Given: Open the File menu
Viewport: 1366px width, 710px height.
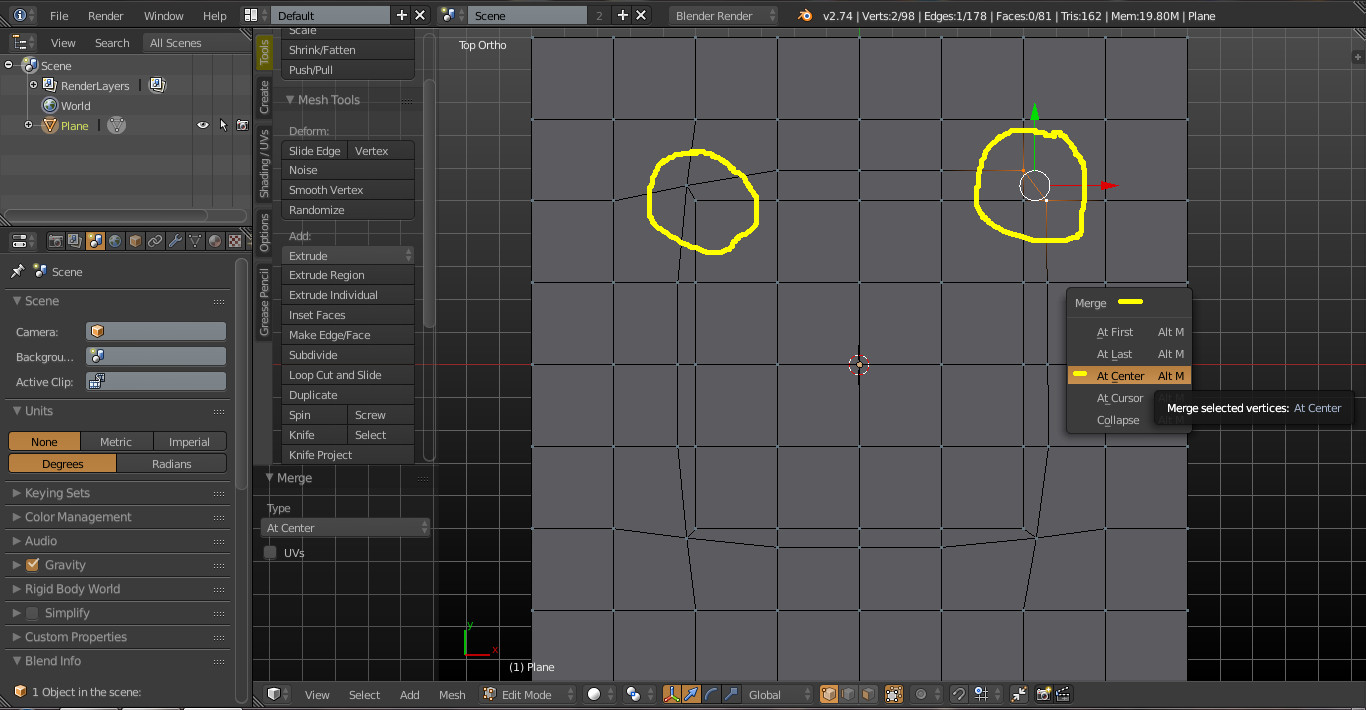Looking at the screenshot, I should click(59, 16).
